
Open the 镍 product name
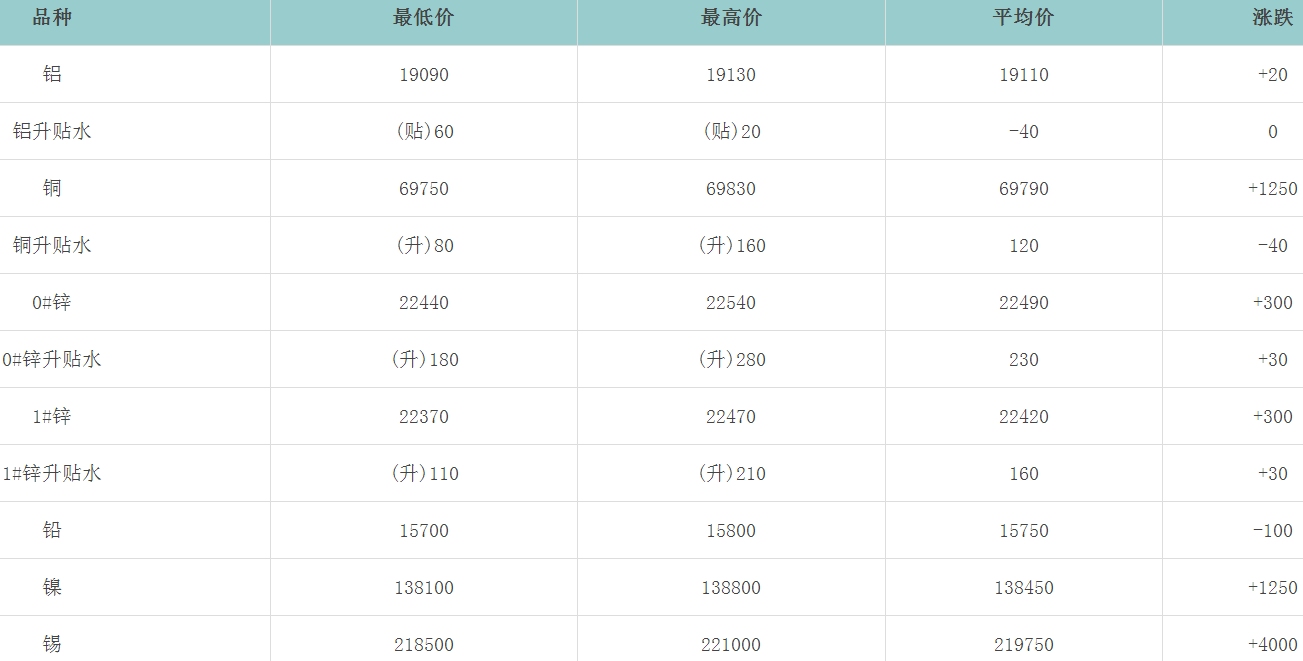[x=52, y=587]
